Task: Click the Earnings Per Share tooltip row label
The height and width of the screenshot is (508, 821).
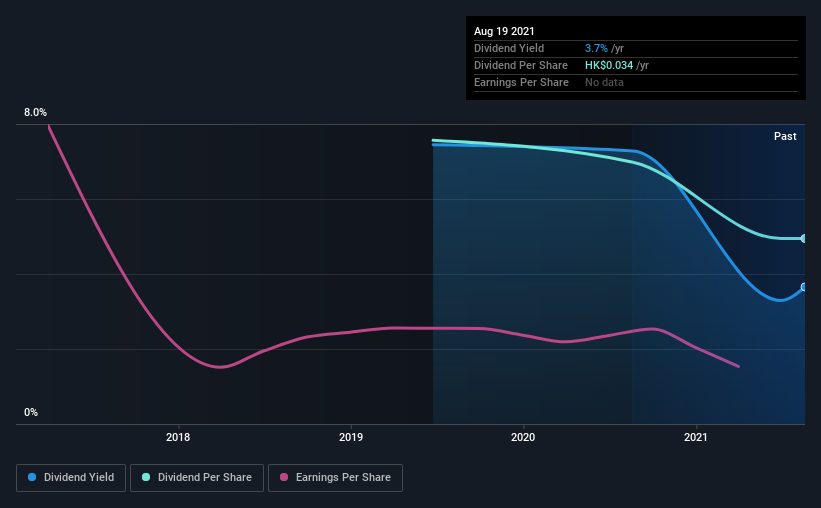Action: (521, 82)
